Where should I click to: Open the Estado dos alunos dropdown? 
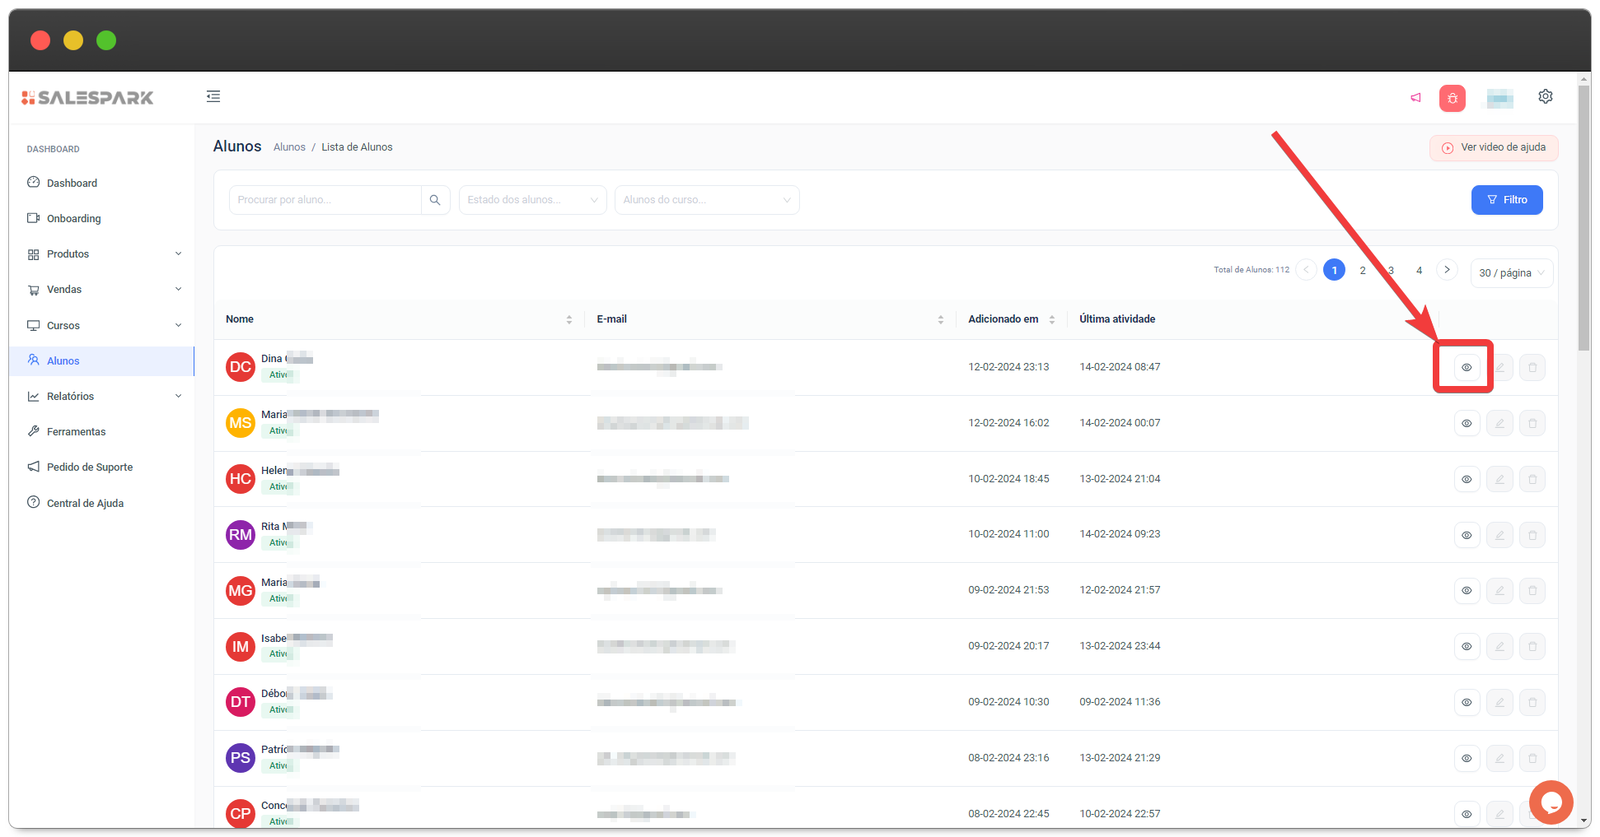click(532, 200)
